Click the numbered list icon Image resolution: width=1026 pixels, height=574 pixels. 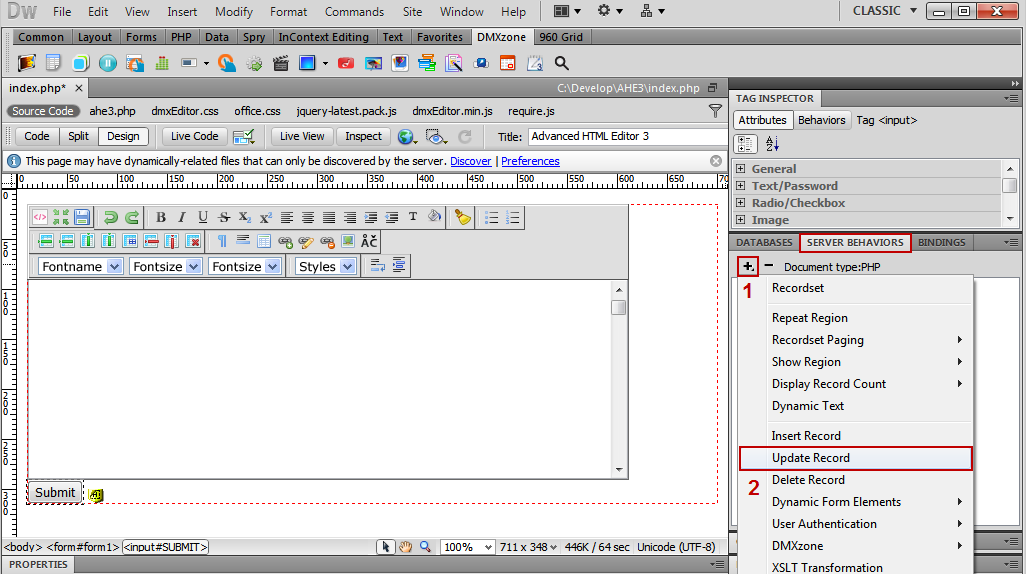click(513, 217)
